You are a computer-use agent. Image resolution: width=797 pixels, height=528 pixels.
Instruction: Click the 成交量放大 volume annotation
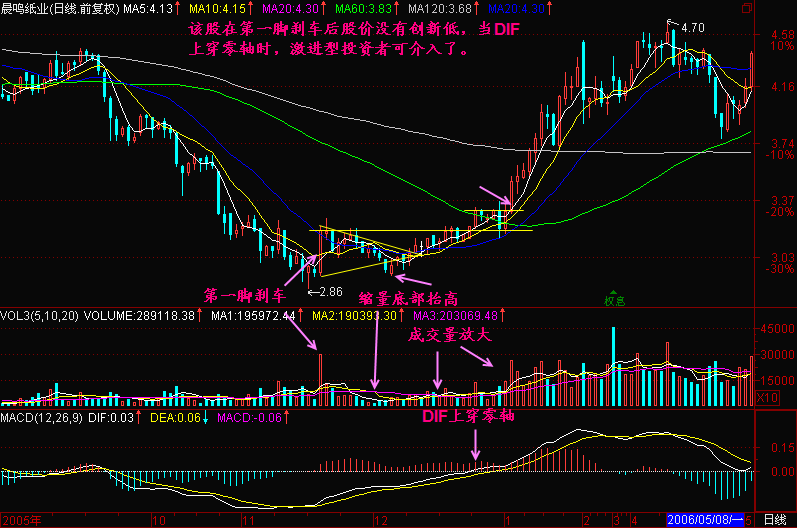pos(449,335)
